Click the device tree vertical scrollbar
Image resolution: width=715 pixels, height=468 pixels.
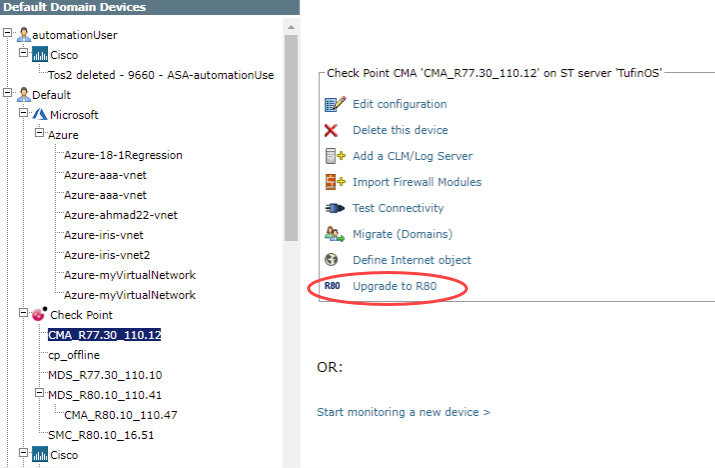click(291, 150)
